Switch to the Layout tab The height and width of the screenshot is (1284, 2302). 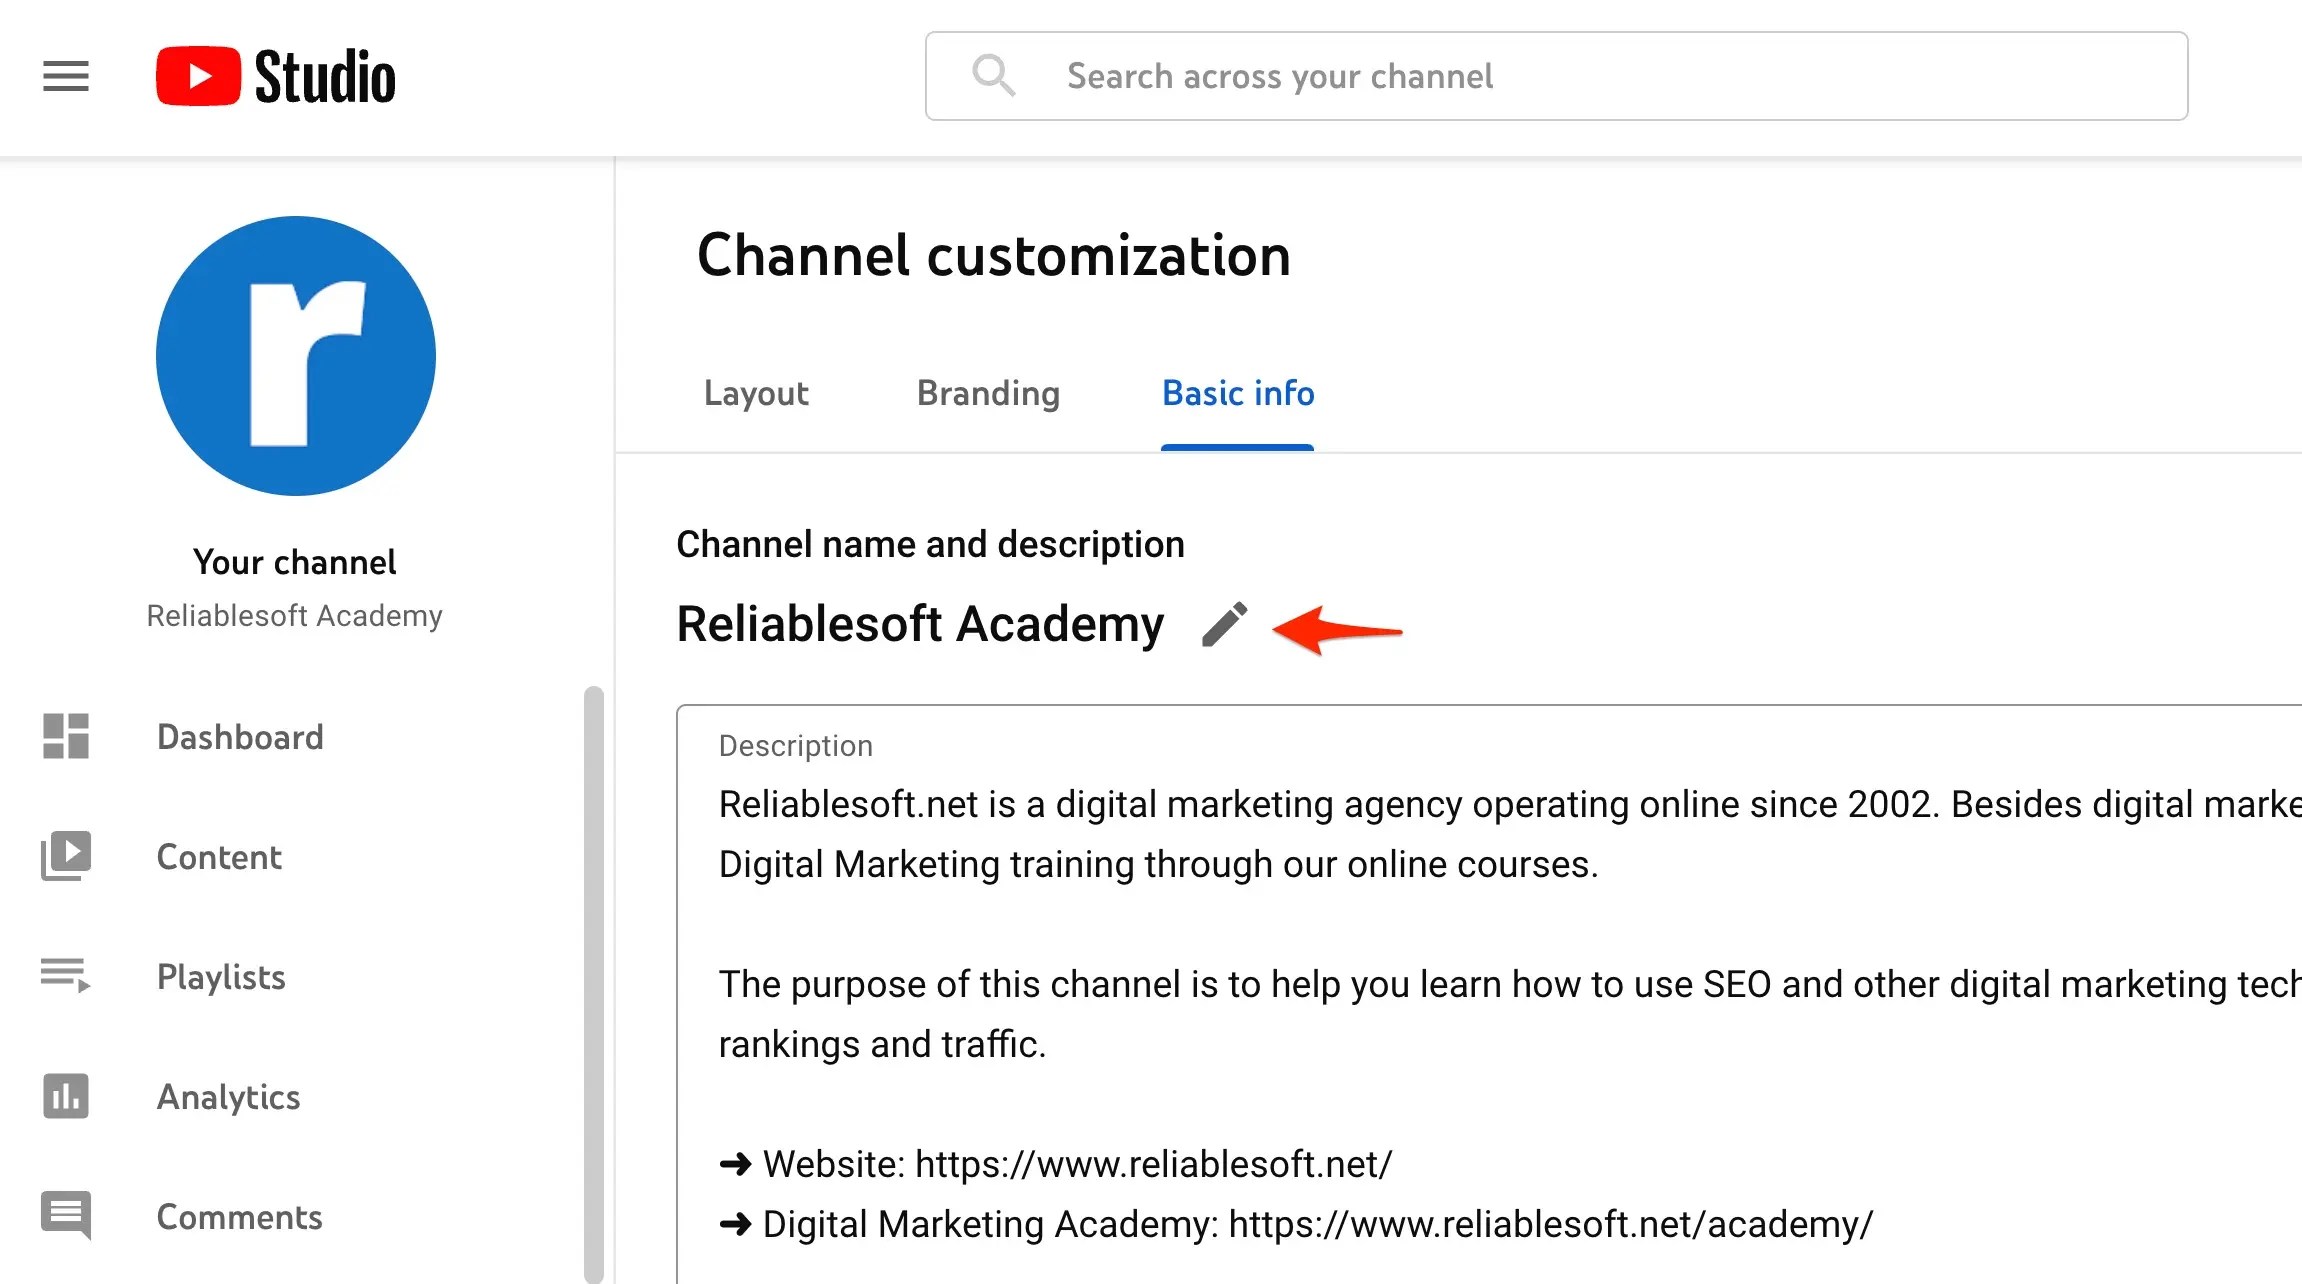point(755,393)
